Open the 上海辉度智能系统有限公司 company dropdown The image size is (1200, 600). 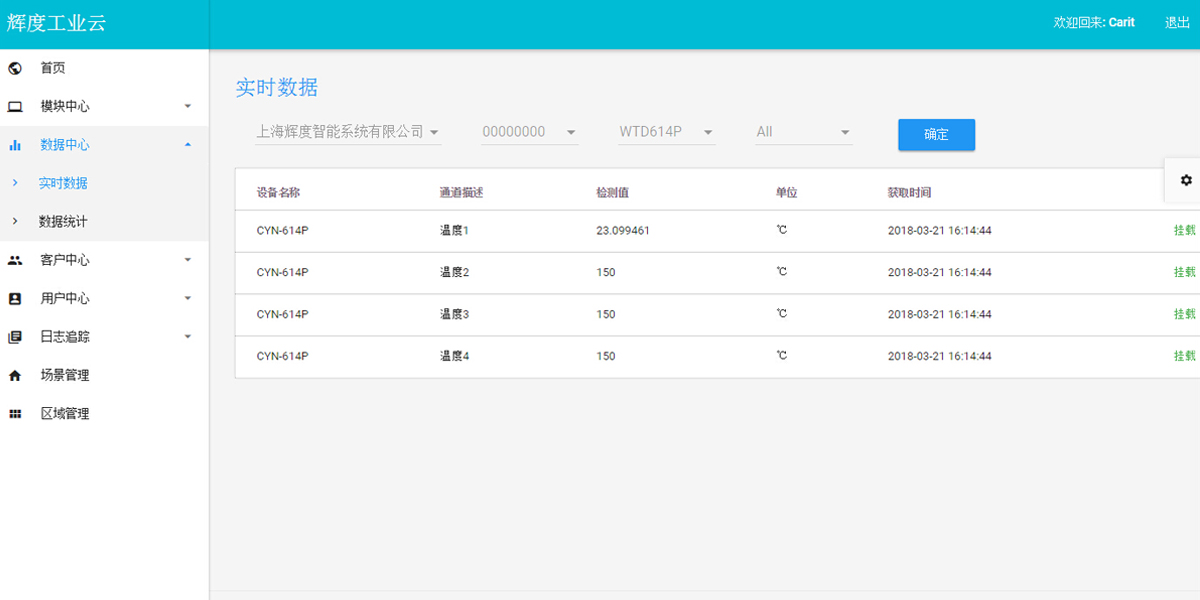[x=347, y=132]
